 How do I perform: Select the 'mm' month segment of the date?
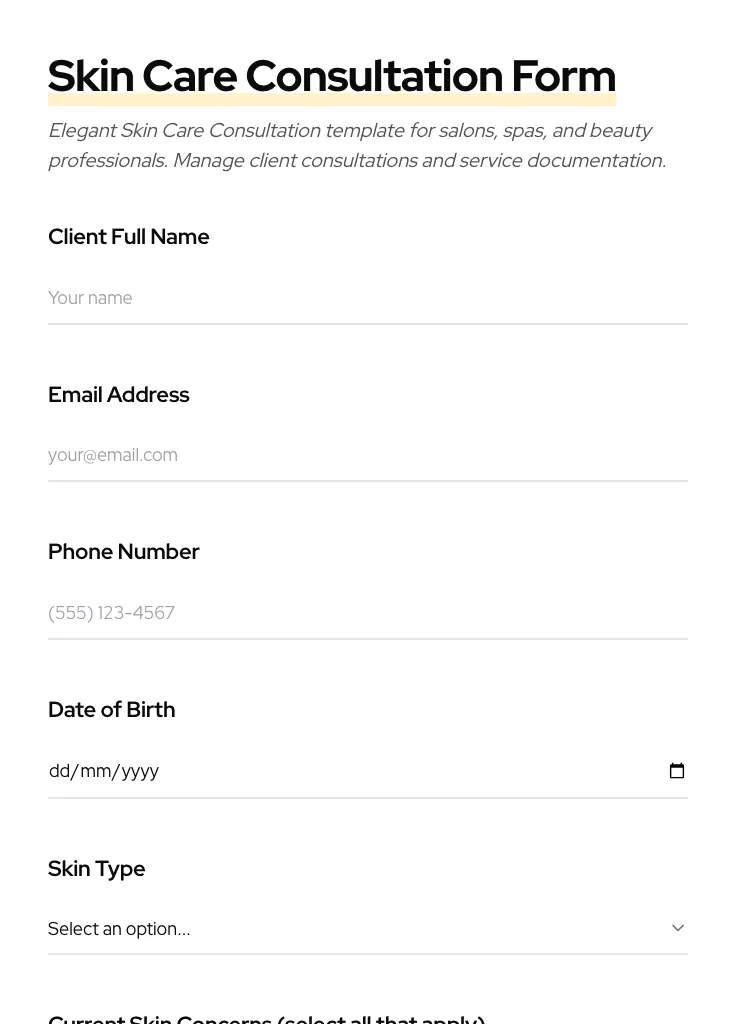click(x=96, y=771)
